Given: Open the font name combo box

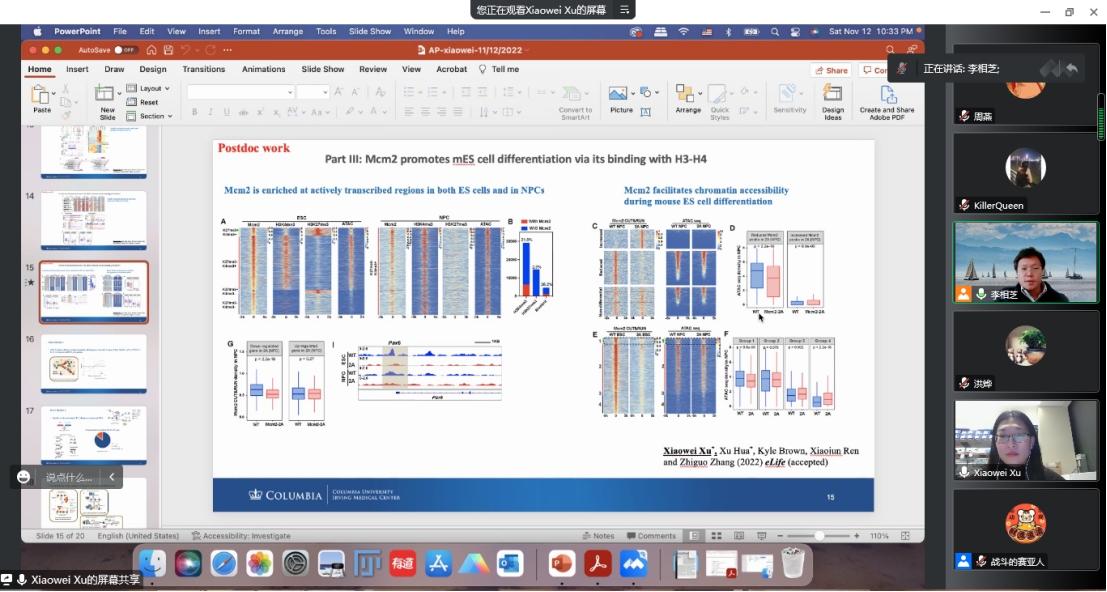Looking at the screenshot, I should (240, 92).
